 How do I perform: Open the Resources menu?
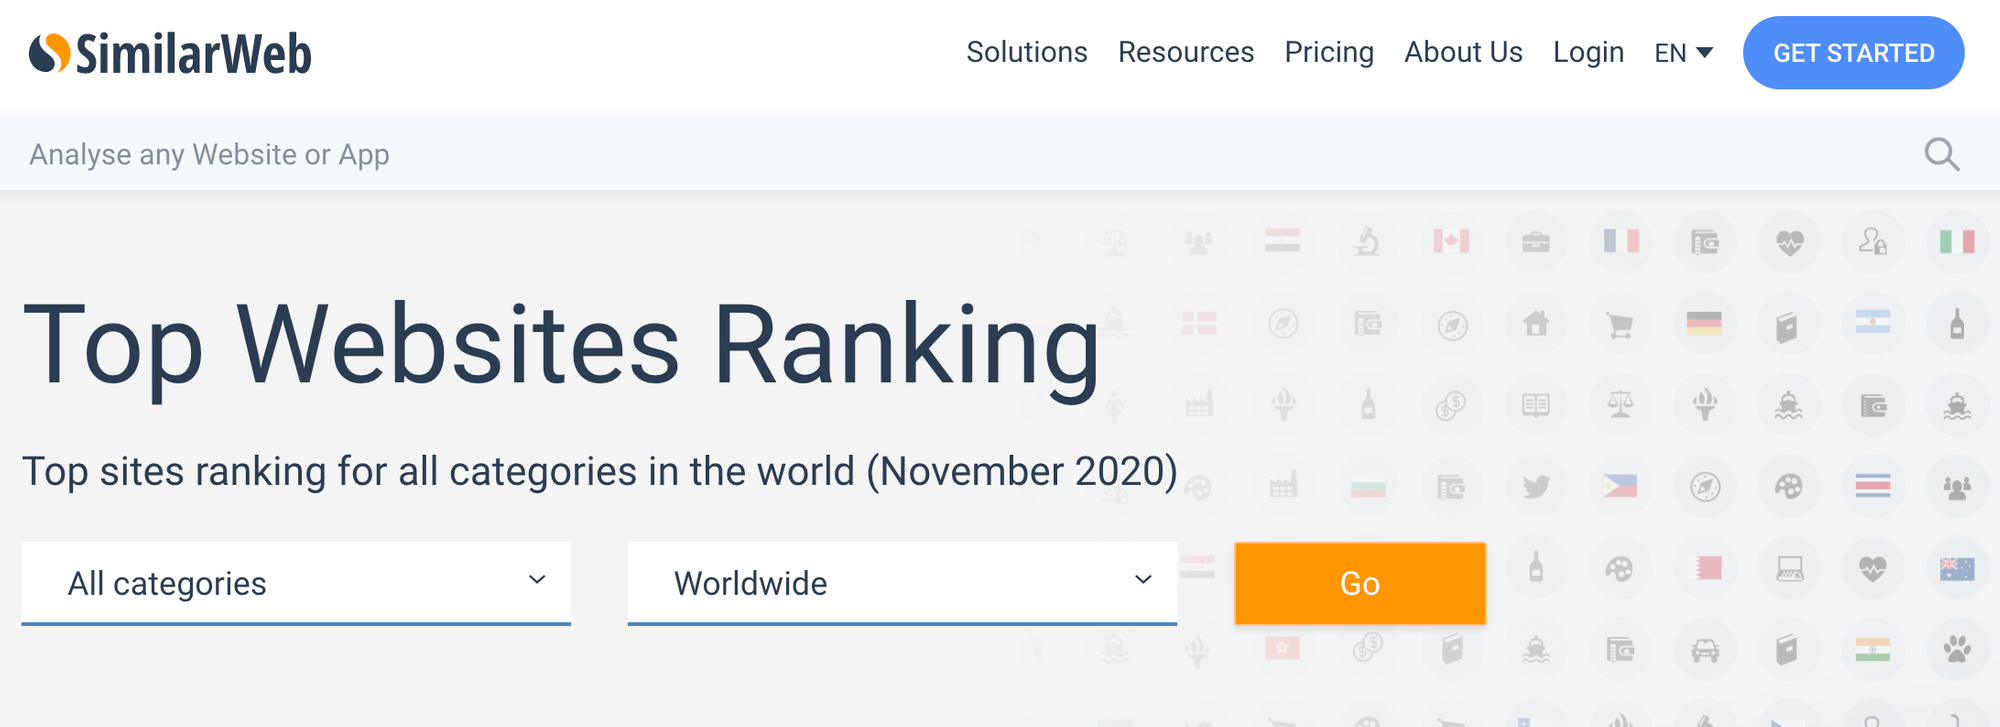pos(1186,52)
